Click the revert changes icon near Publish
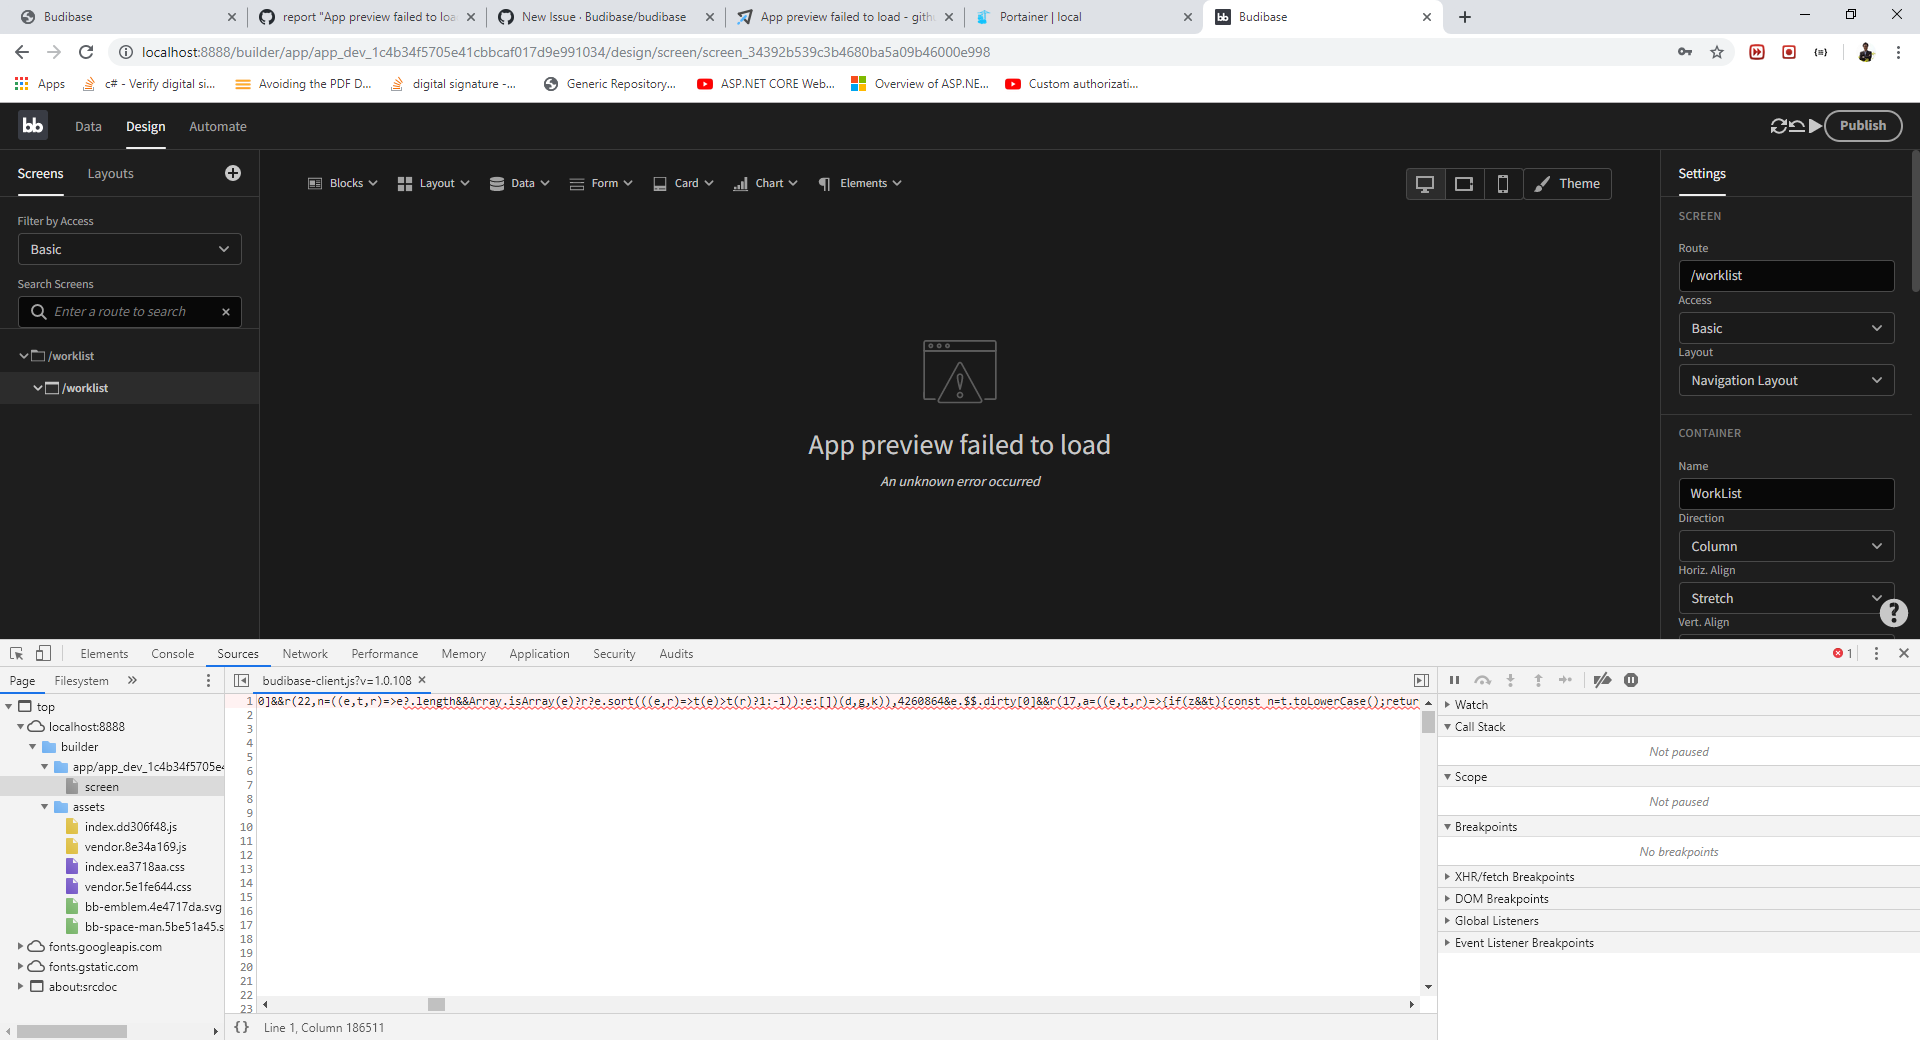 click(x=1797, y=126)
